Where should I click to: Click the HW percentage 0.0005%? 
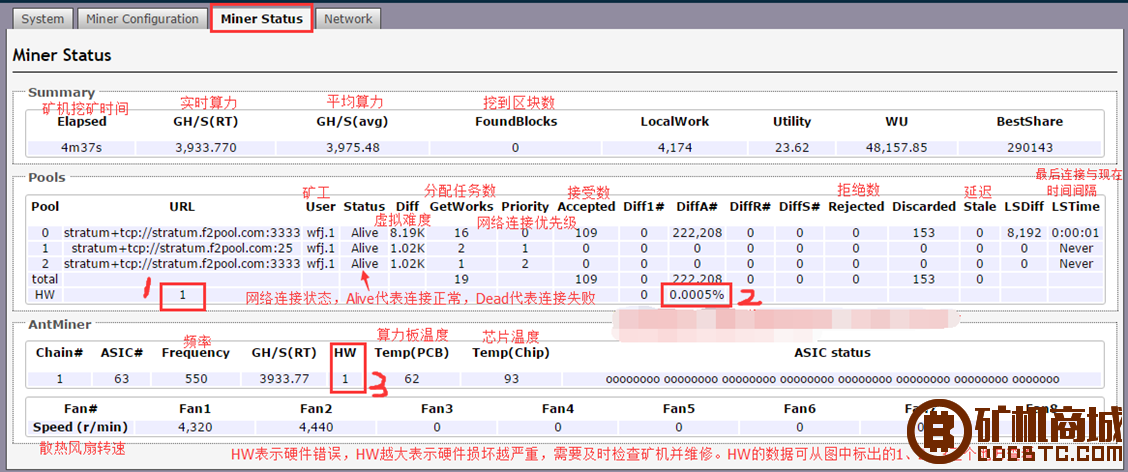[696, 295]
